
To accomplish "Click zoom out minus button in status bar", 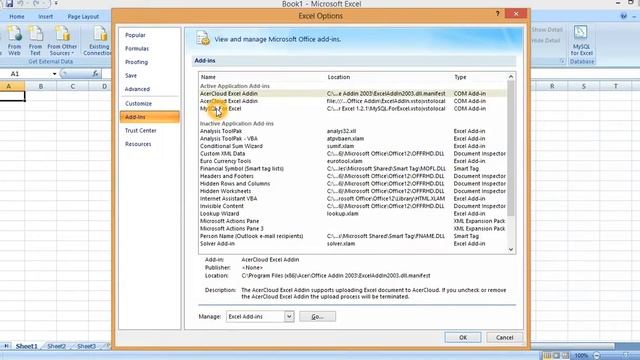I will tap(596, 356).
